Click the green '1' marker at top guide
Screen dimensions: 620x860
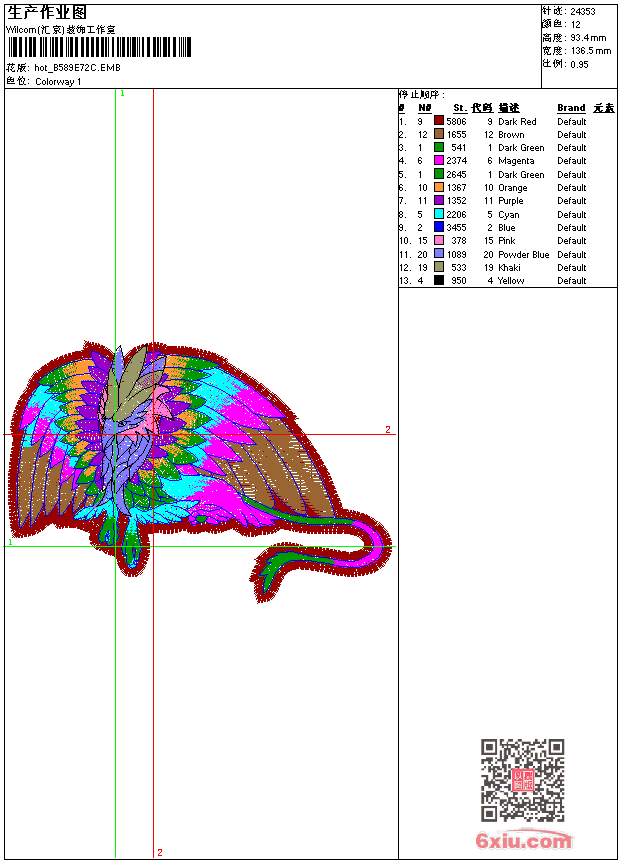point(122,93)
